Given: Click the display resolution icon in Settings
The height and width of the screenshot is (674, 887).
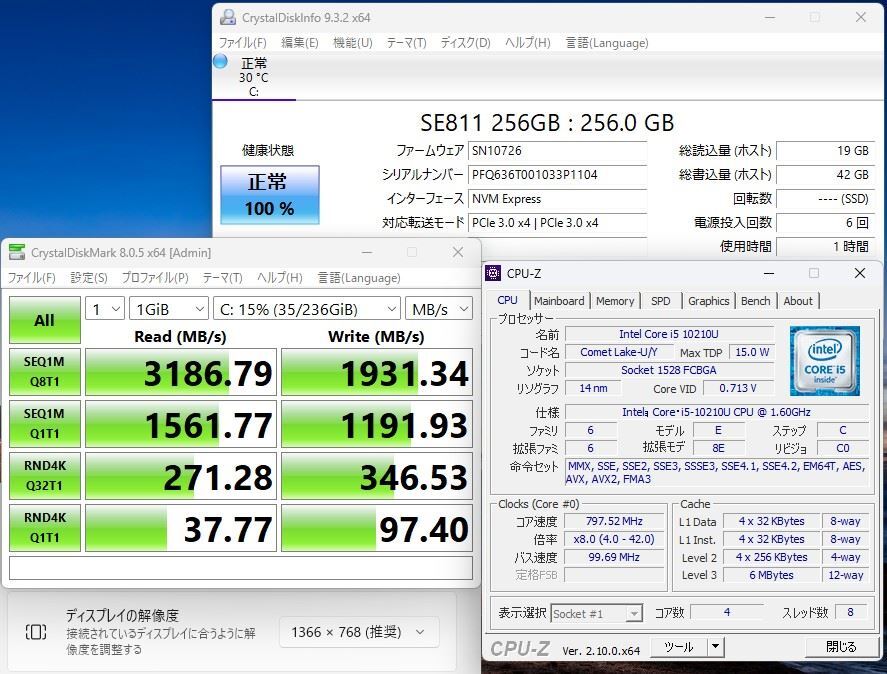Looking at the screenshot, I should pyautogui.click(x=36, y=632).
